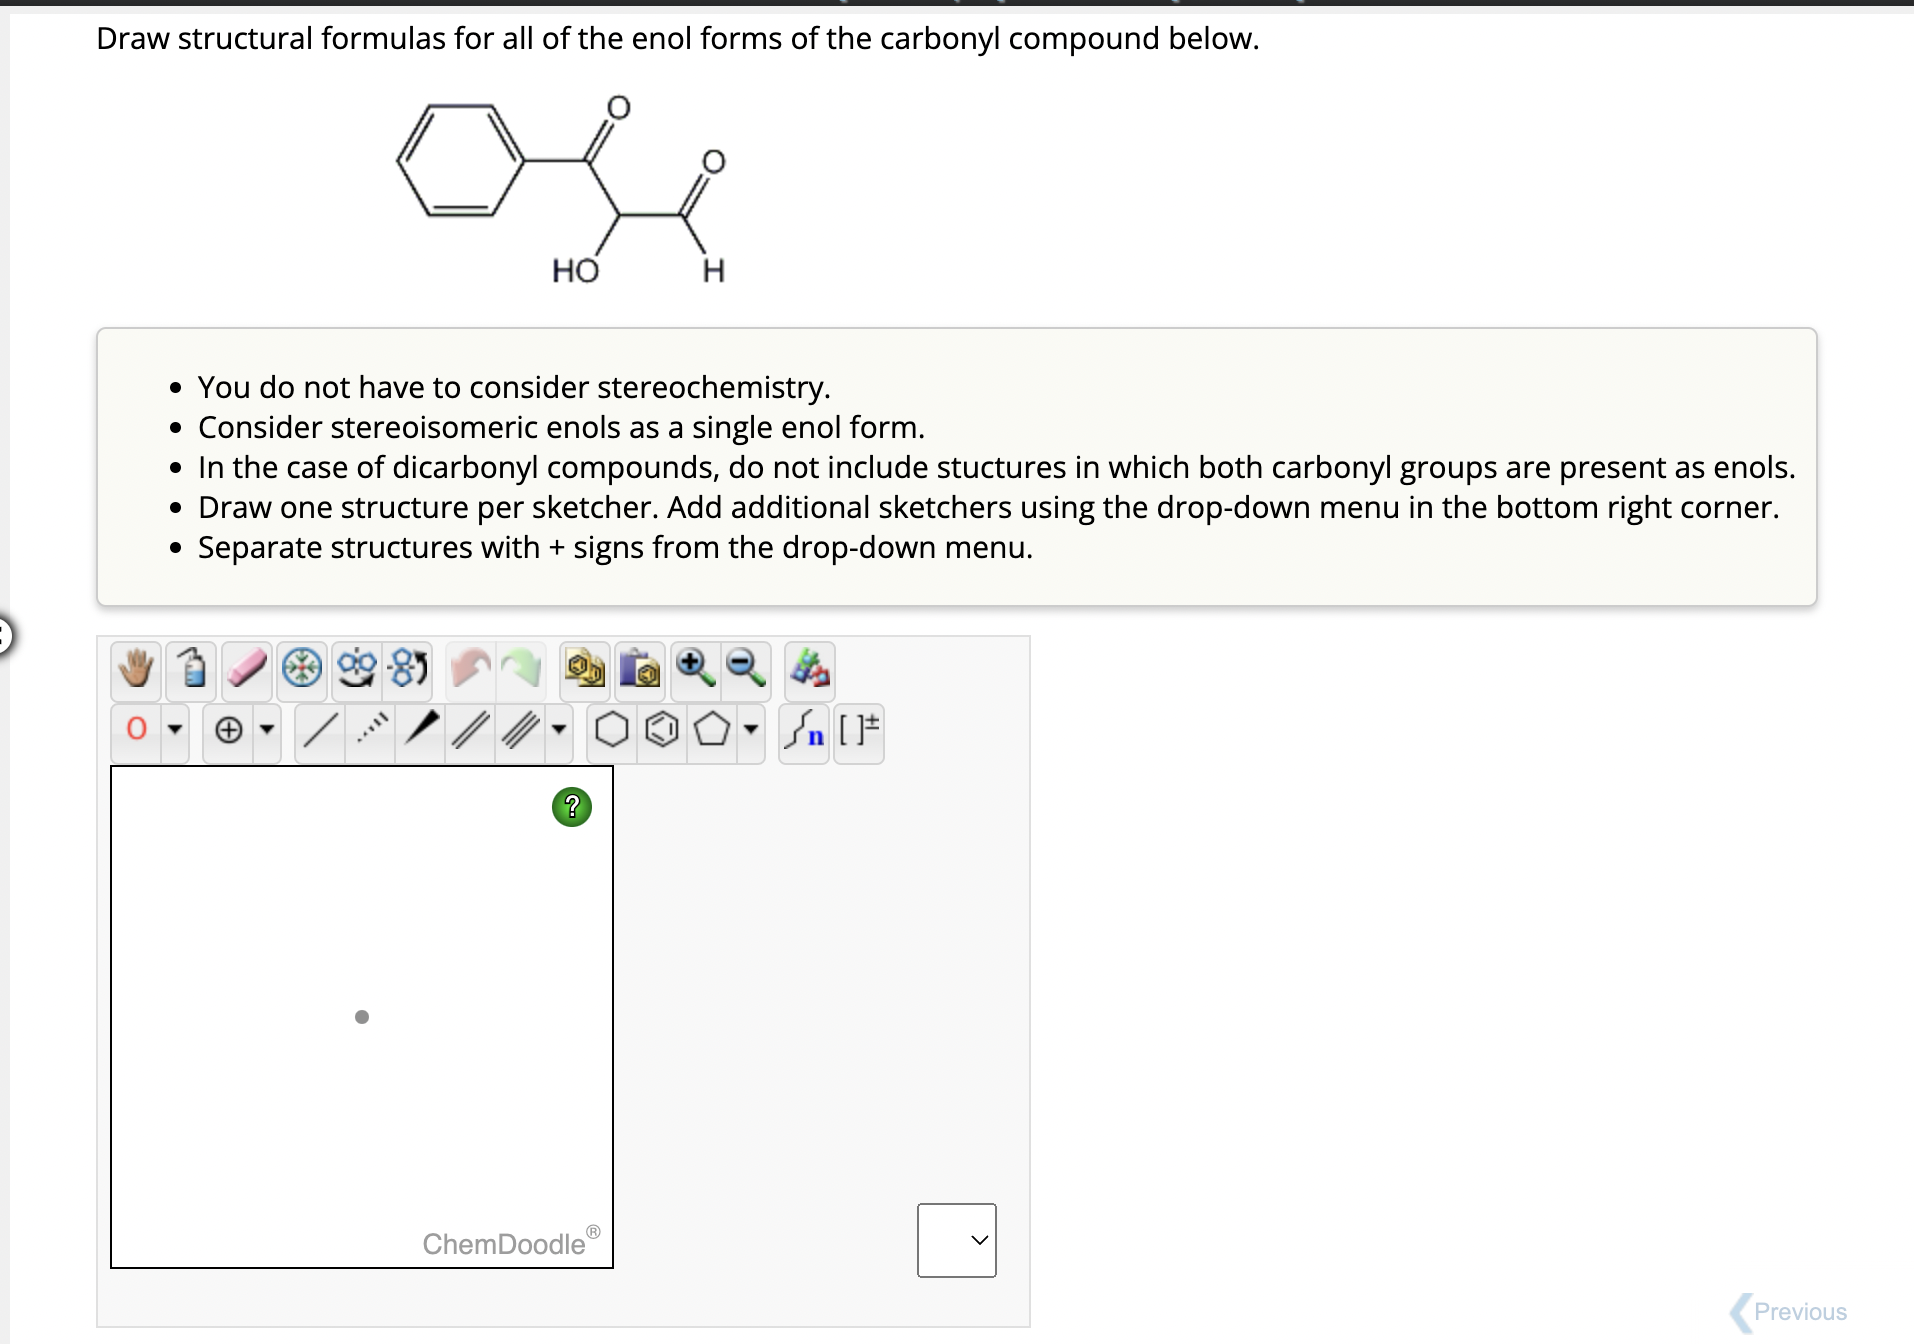
Task: Select the eraser tool
Action: coord(246,670)
